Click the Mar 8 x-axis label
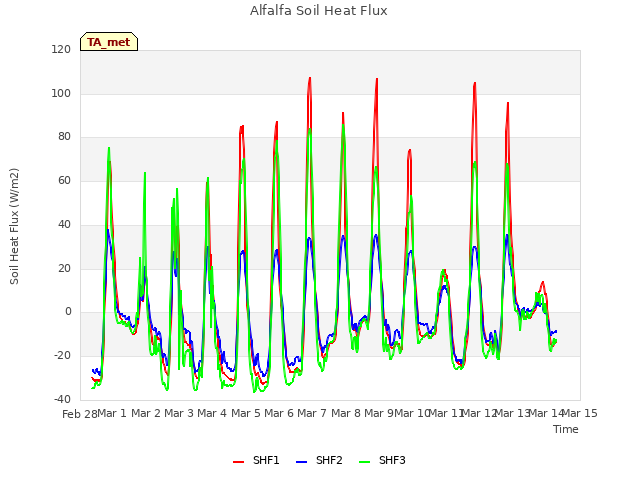 coord(346,413)
